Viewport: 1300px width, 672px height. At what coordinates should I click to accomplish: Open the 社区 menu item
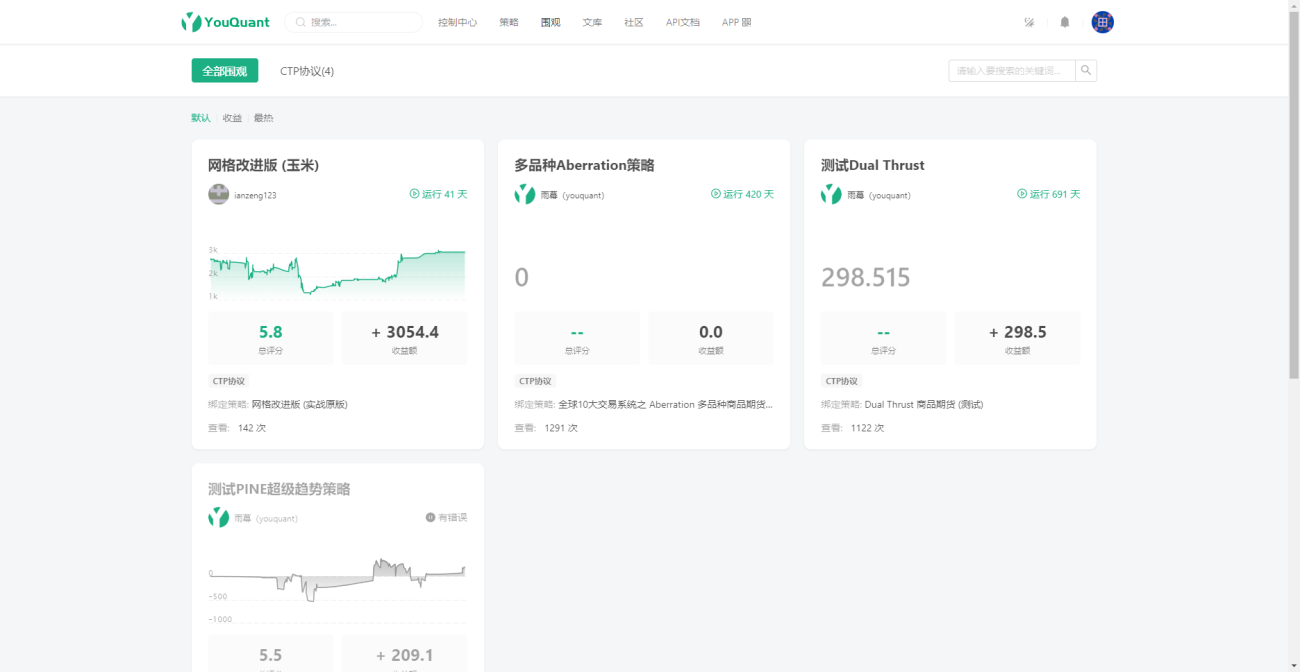(x=634, y=22)
